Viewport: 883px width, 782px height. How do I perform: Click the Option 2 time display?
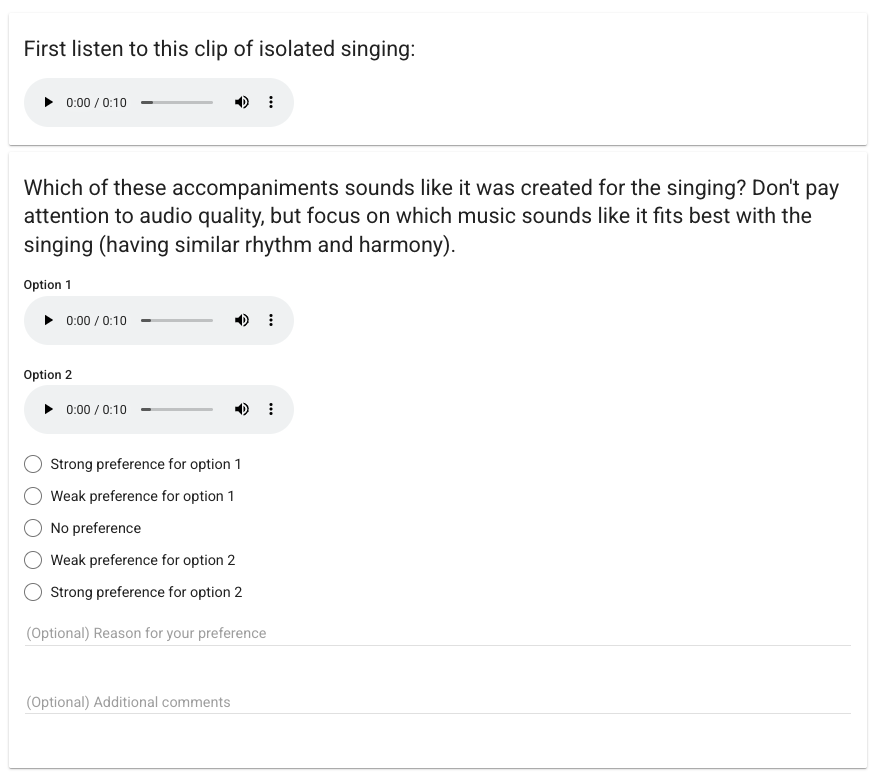click(96, 410)
